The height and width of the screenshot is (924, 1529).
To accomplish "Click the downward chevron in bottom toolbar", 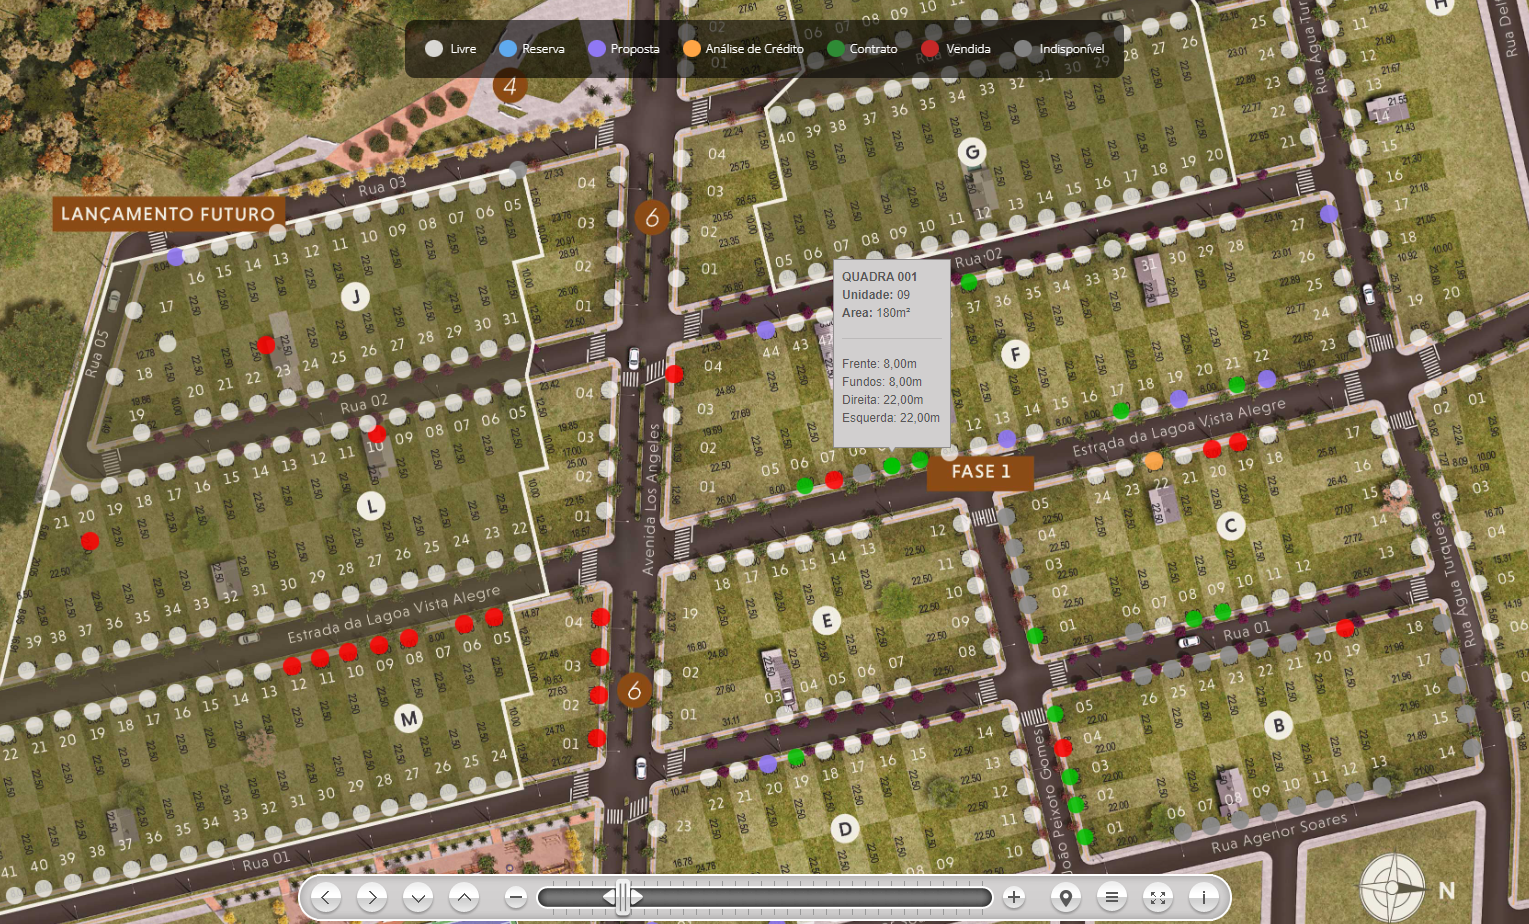I will [418, 897].
